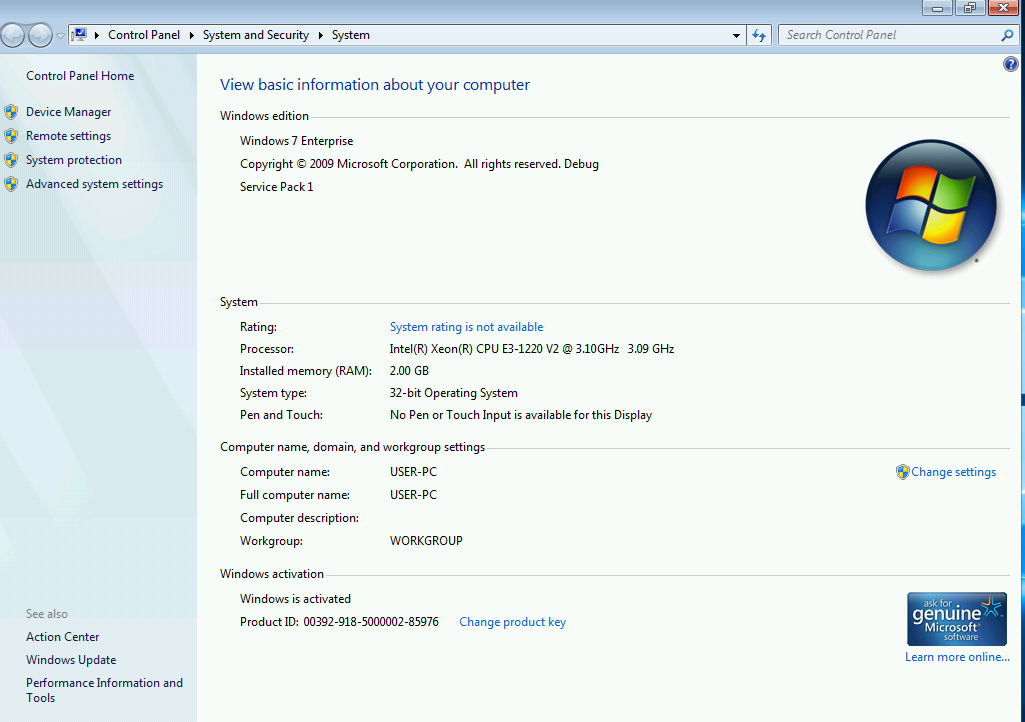Click the shield icon beside System protection
The width and height of the screenshot is (1025, 722).
pyautogui.click(x=11, y=160)
